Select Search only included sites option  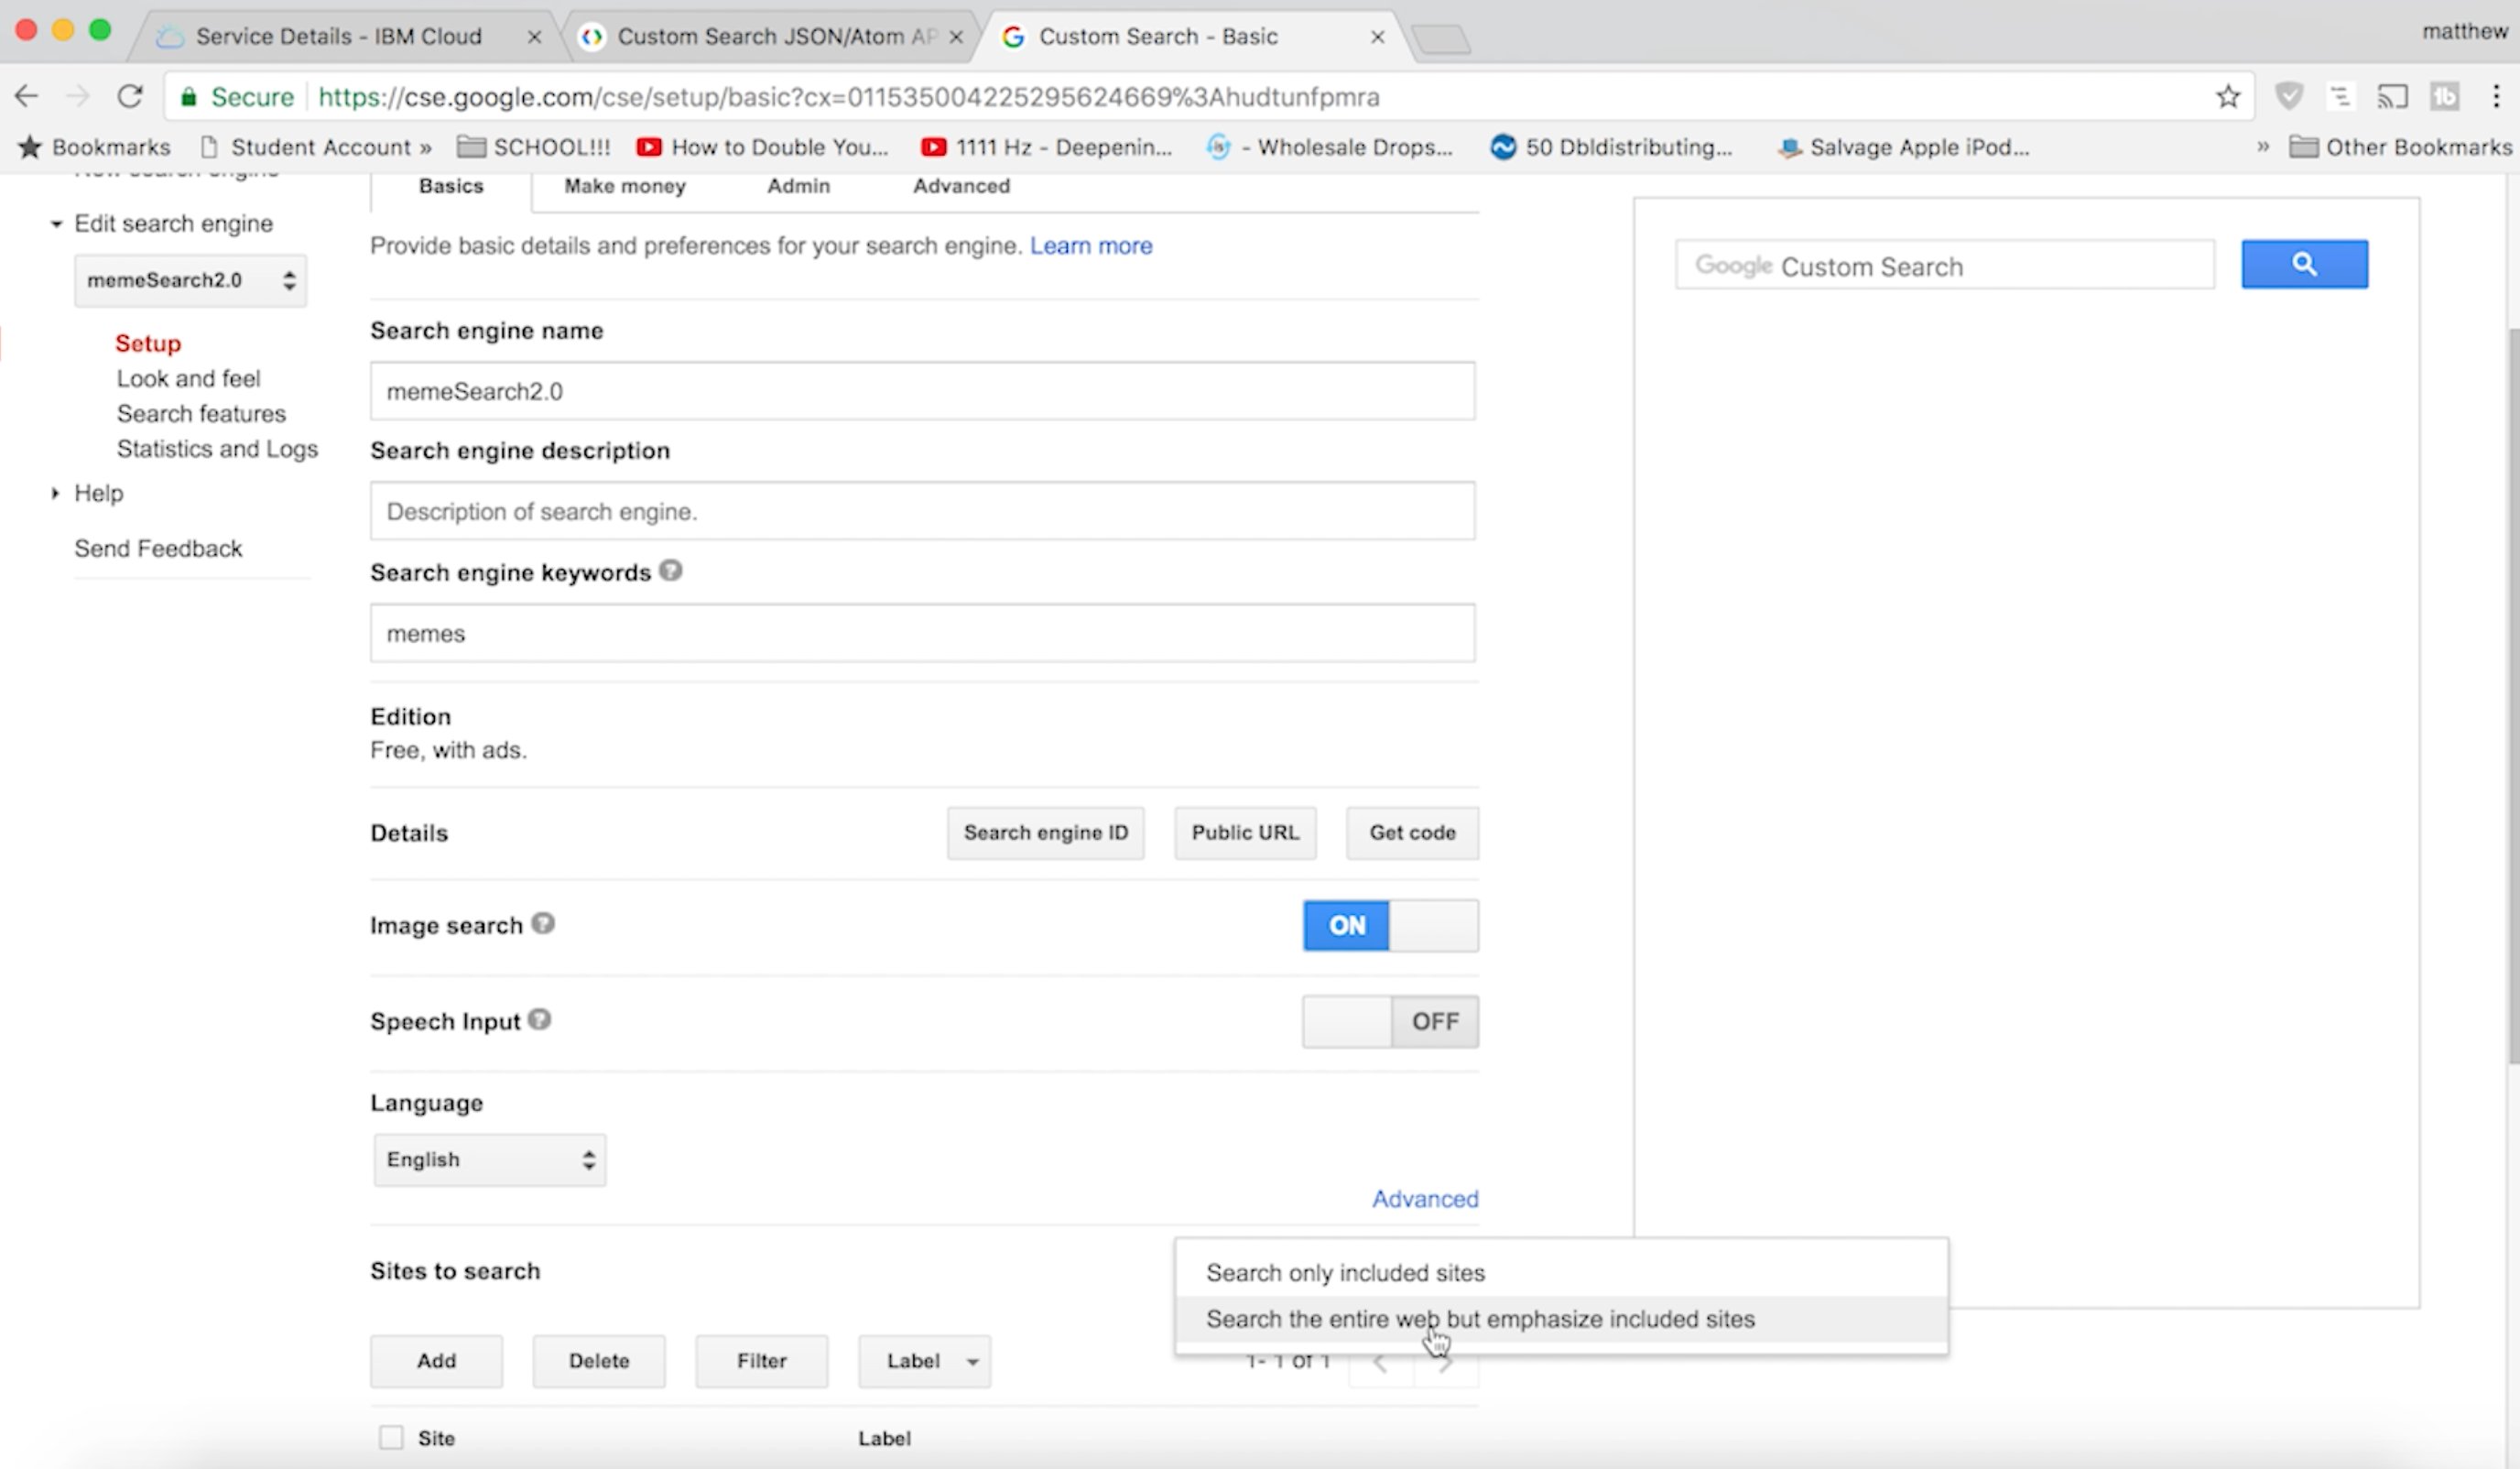[x=1346, y=1271]
